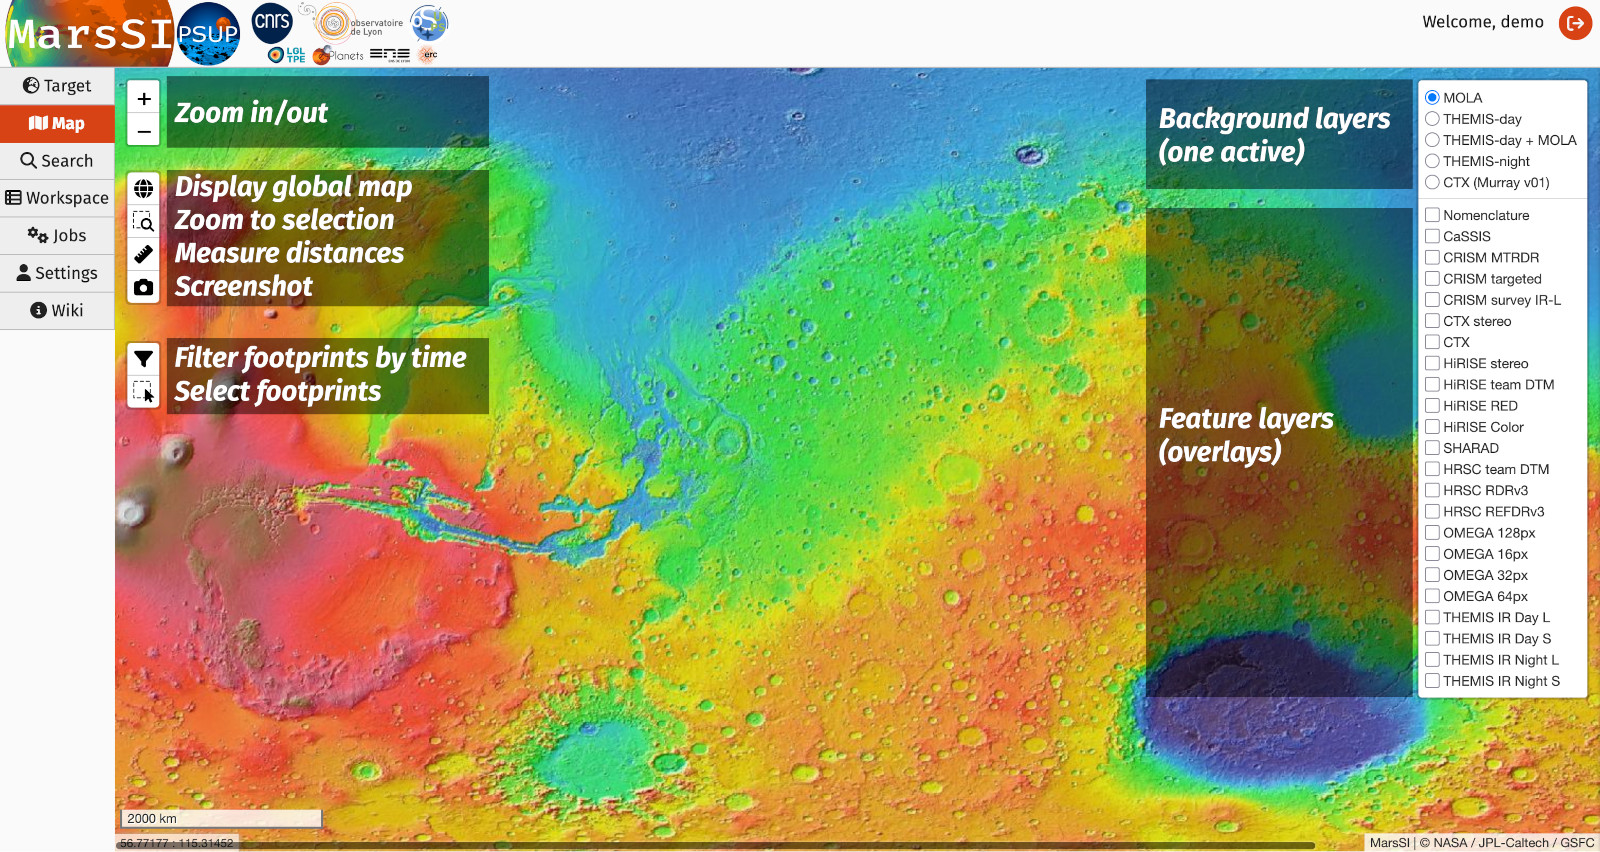This screenshot has width=1600, height=852.
Task: Enable the Nomenclature overlay
Action: click(1432, 215)
